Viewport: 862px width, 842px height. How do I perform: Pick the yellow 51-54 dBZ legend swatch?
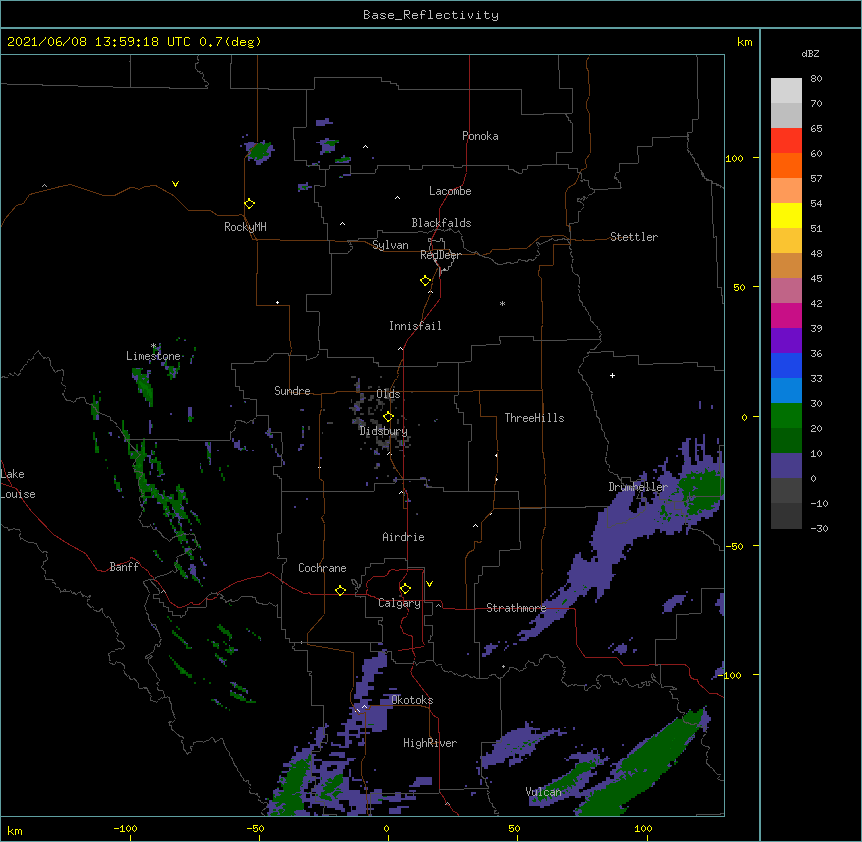[786, 215]
